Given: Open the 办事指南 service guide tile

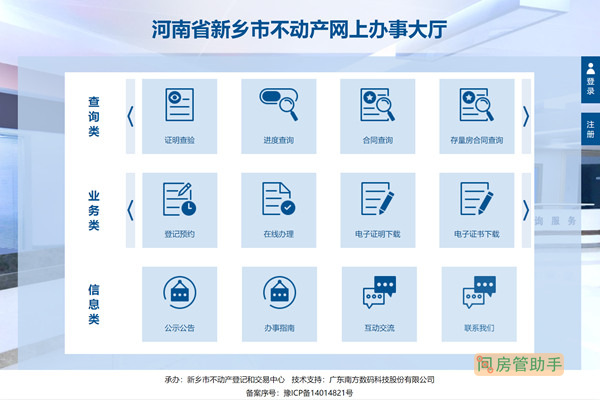Looking at the screenshot, I should click(x=279, y=304).
